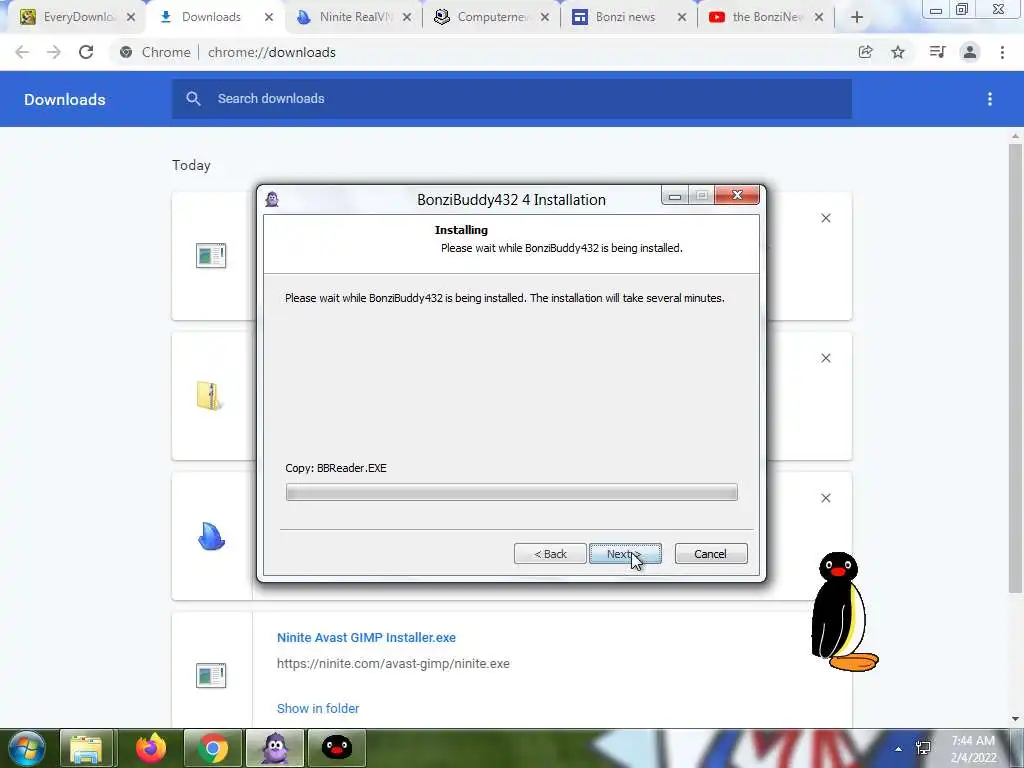Minimize the BonziBuddy432 installer window

[675, 195]
